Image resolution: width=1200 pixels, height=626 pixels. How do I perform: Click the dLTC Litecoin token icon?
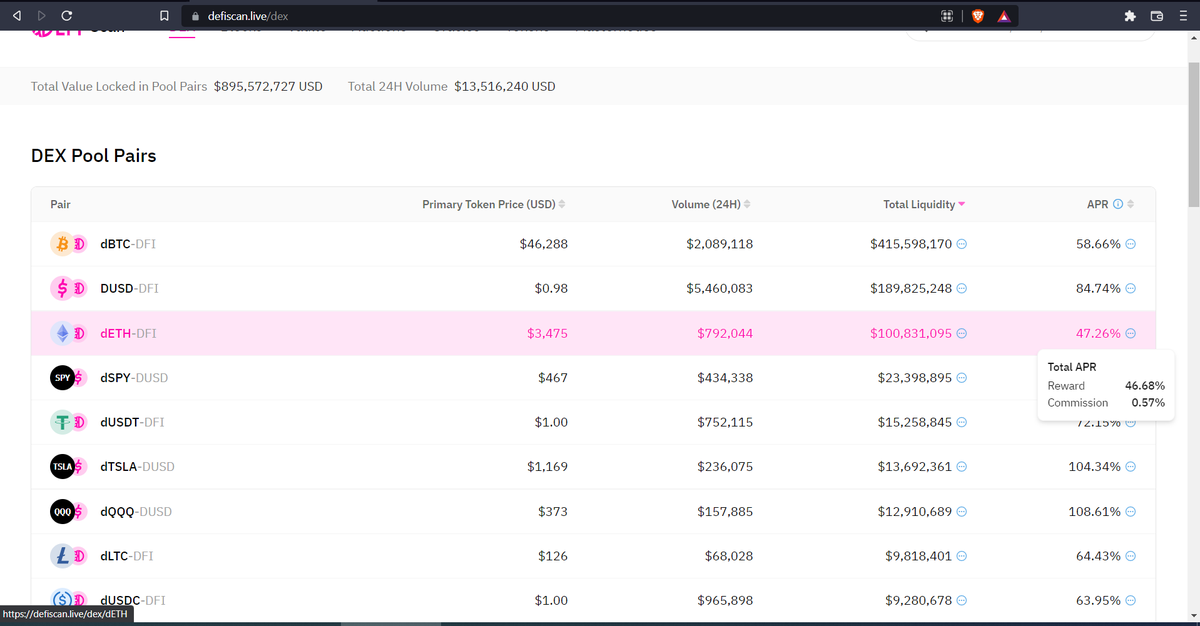62,555
